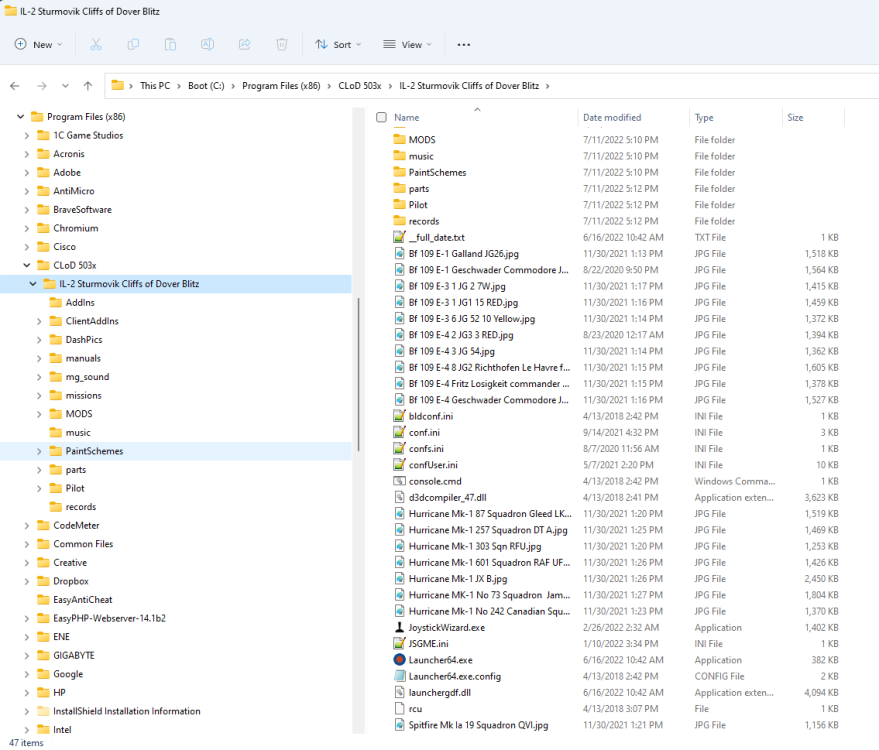879x750 pixels.
Task: Open the See more ellipsis menu
Action: click(463, 44)
